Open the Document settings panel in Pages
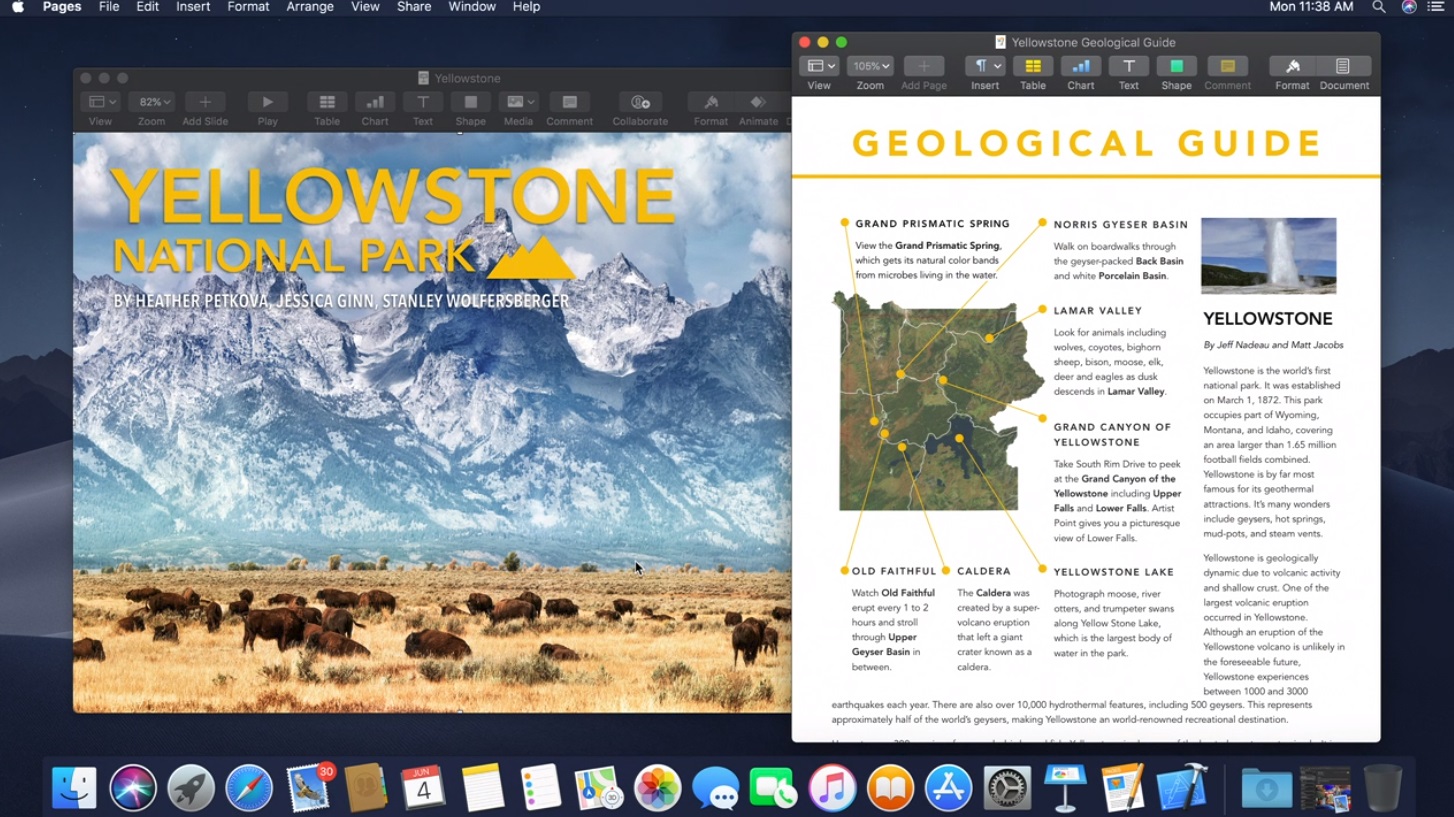This screenshot has height=817, width=1454. pyautogui.click(x=1343, y=67)
